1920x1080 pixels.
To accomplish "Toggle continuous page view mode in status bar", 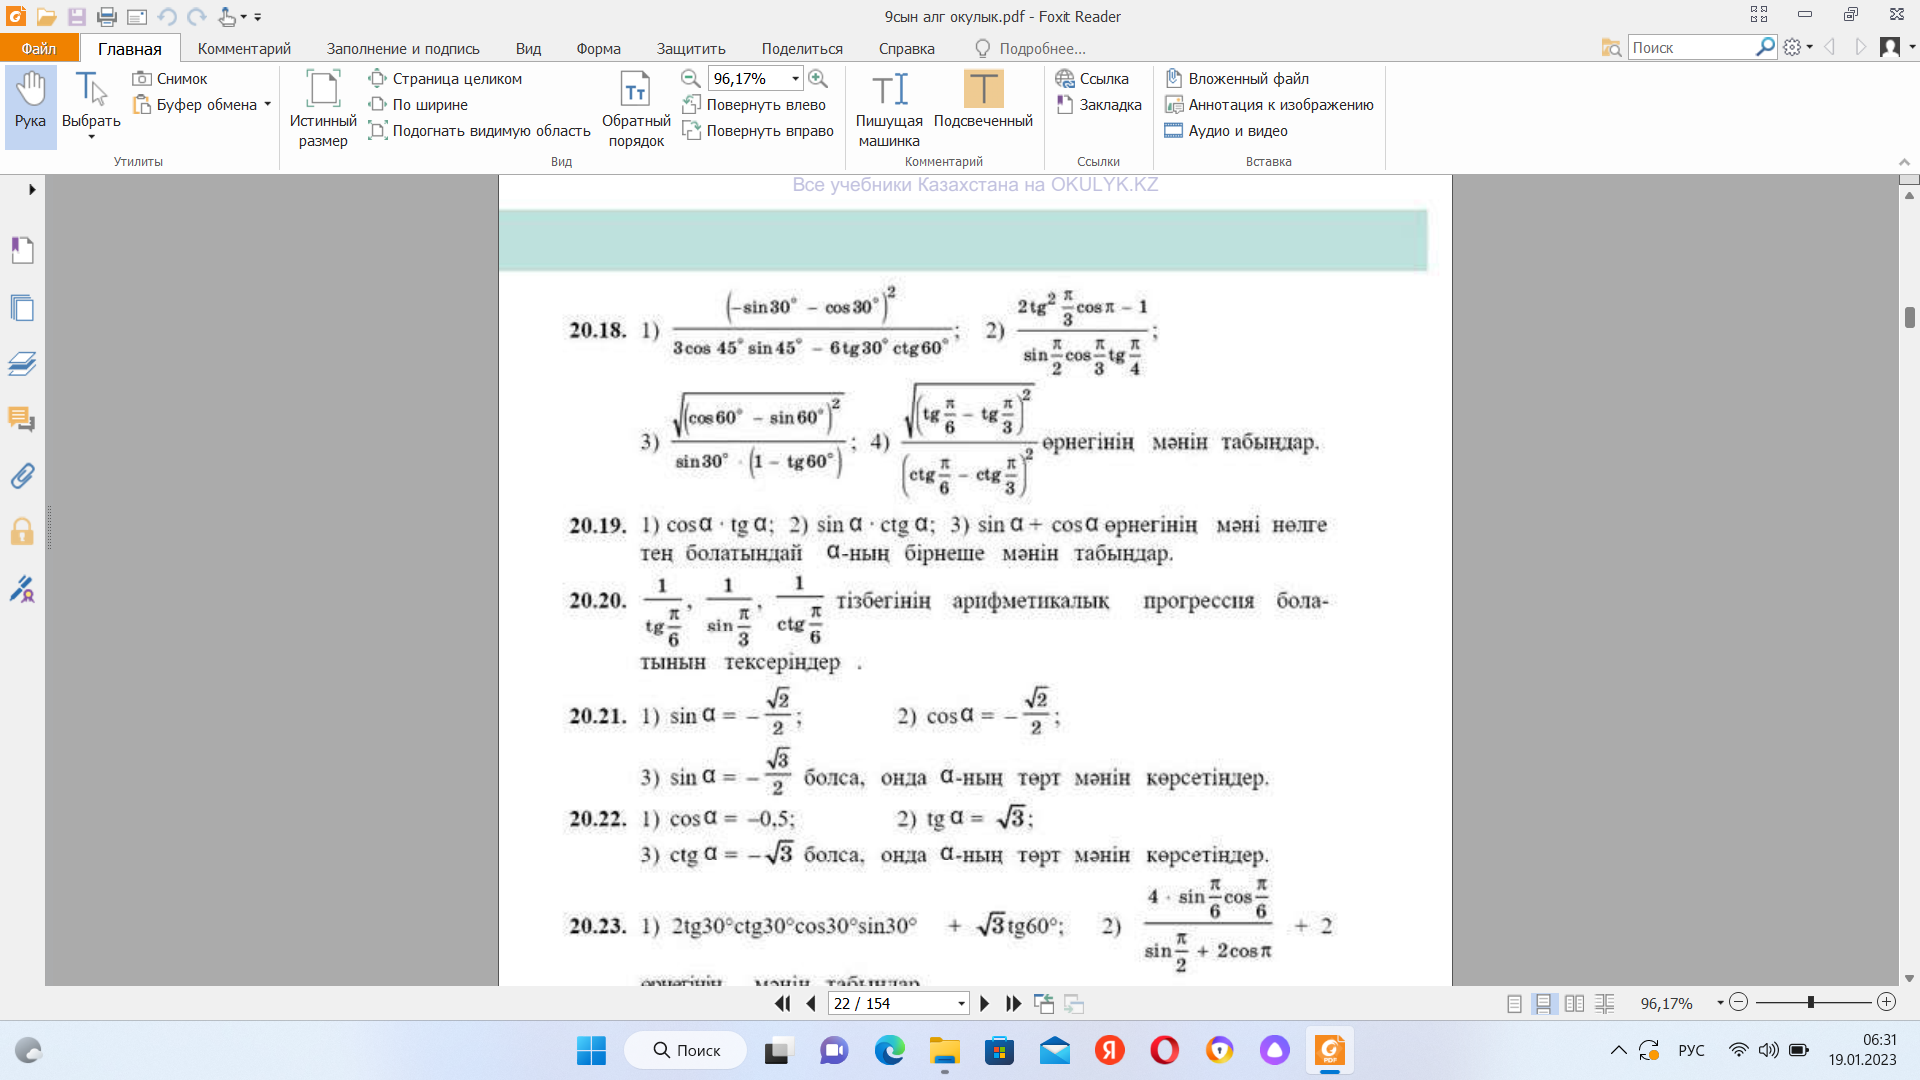I will [x=1544, y=1003].
